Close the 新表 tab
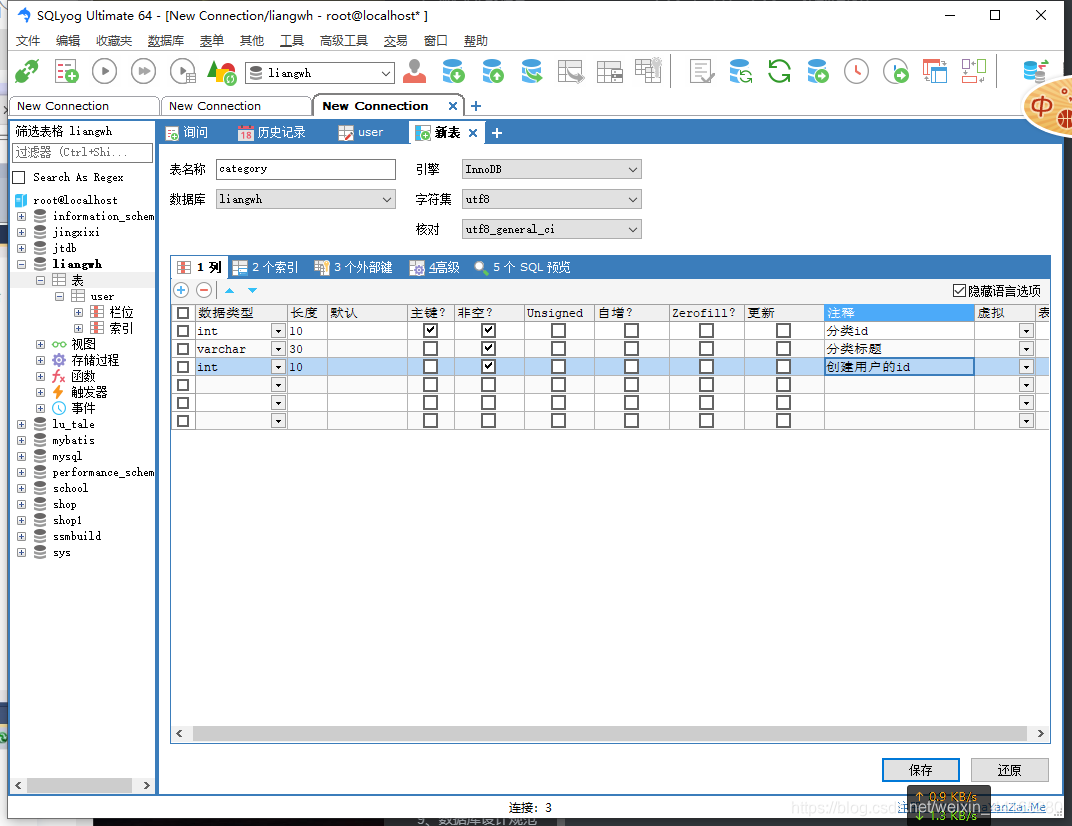 472,133
